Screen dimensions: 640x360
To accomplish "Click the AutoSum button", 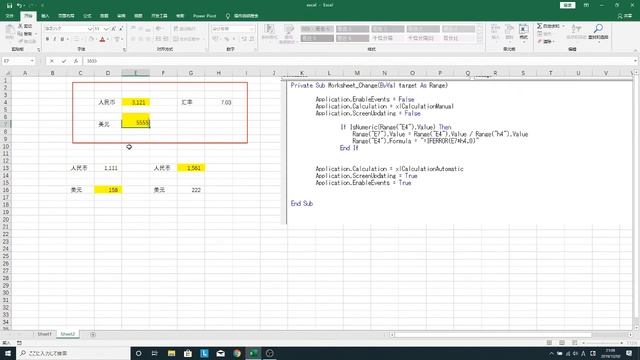I will click(x=548, y=26).
